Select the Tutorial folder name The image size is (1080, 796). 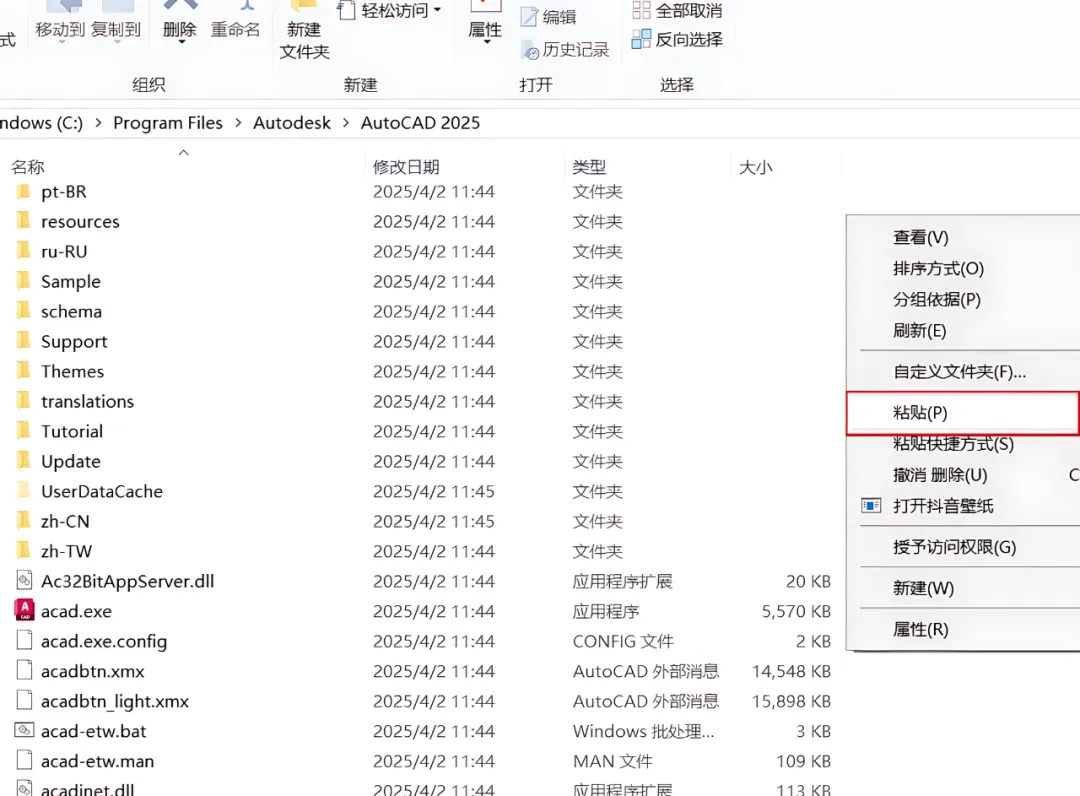click(72, 431)
